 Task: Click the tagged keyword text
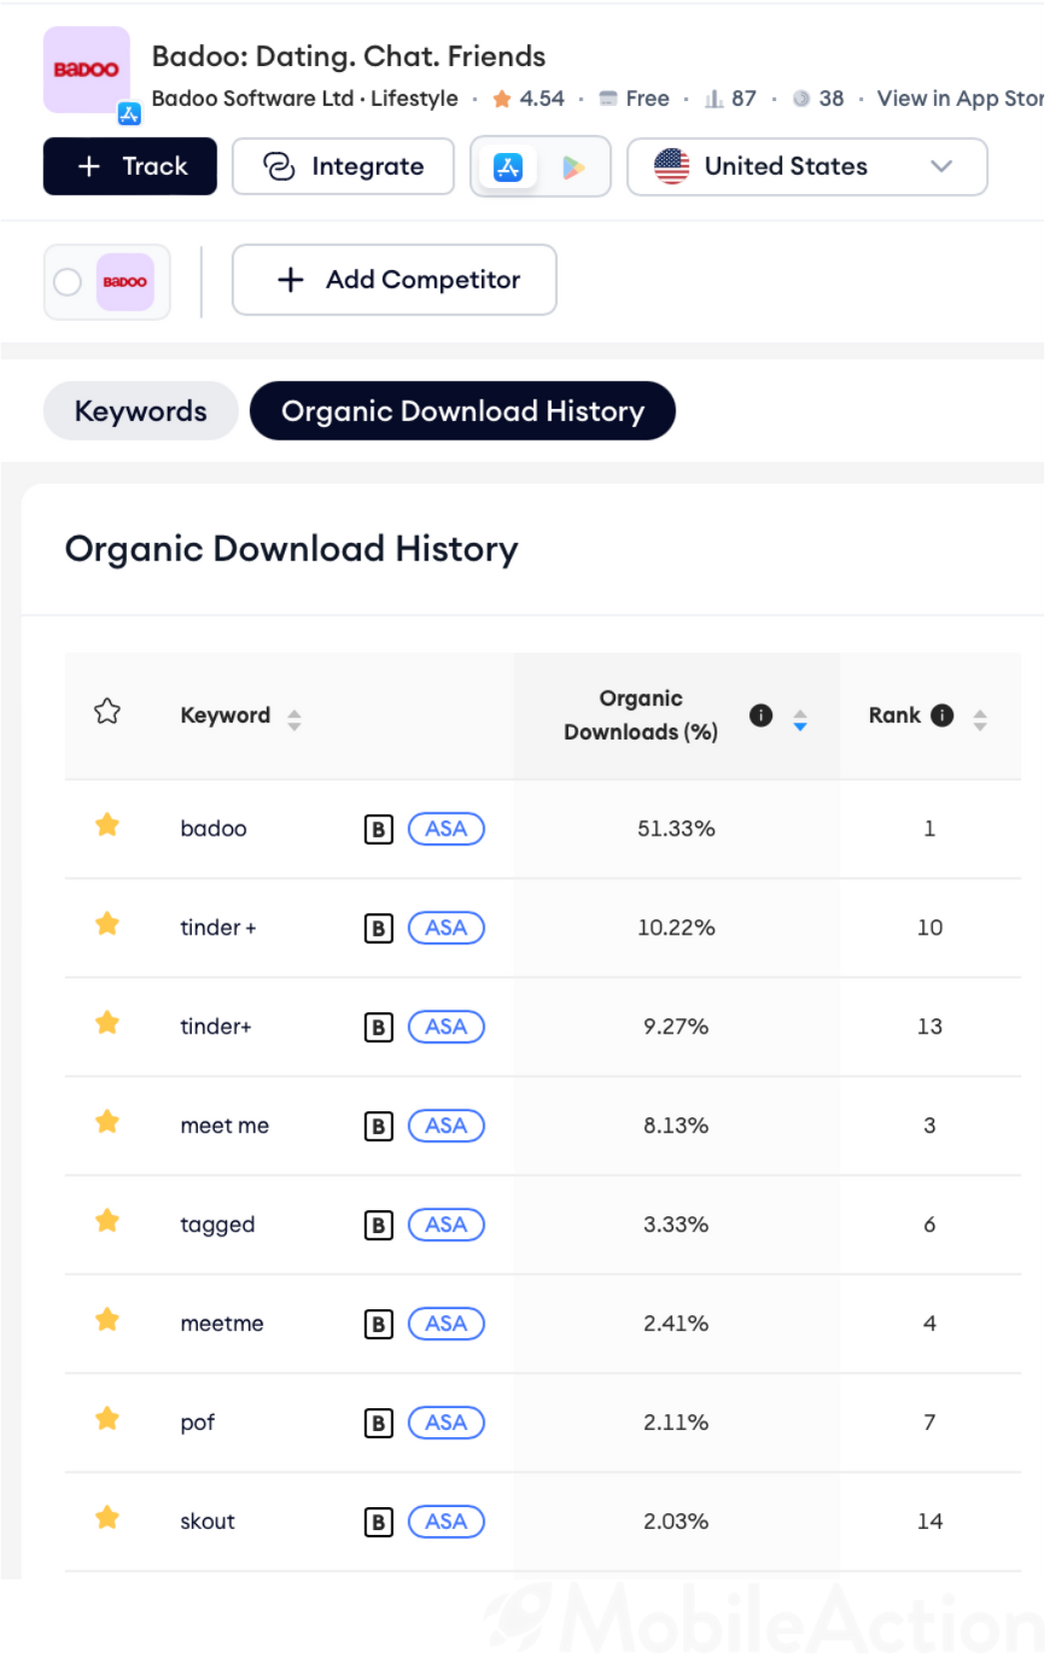point(217,1225)
